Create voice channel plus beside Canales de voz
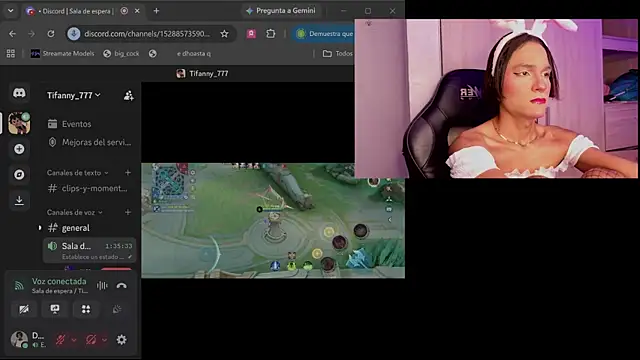Screen dimensions: 640x360 point(128,212)
